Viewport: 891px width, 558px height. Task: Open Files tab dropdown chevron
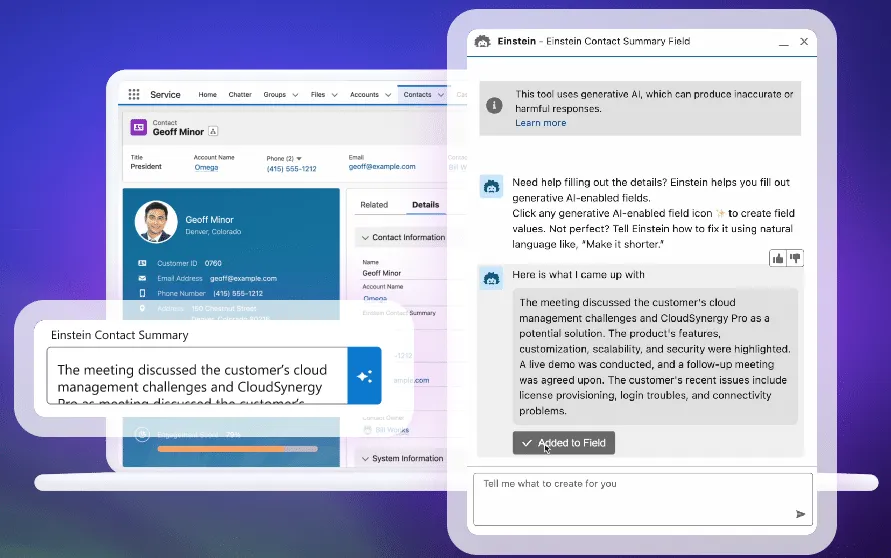[x=334, y=95]
